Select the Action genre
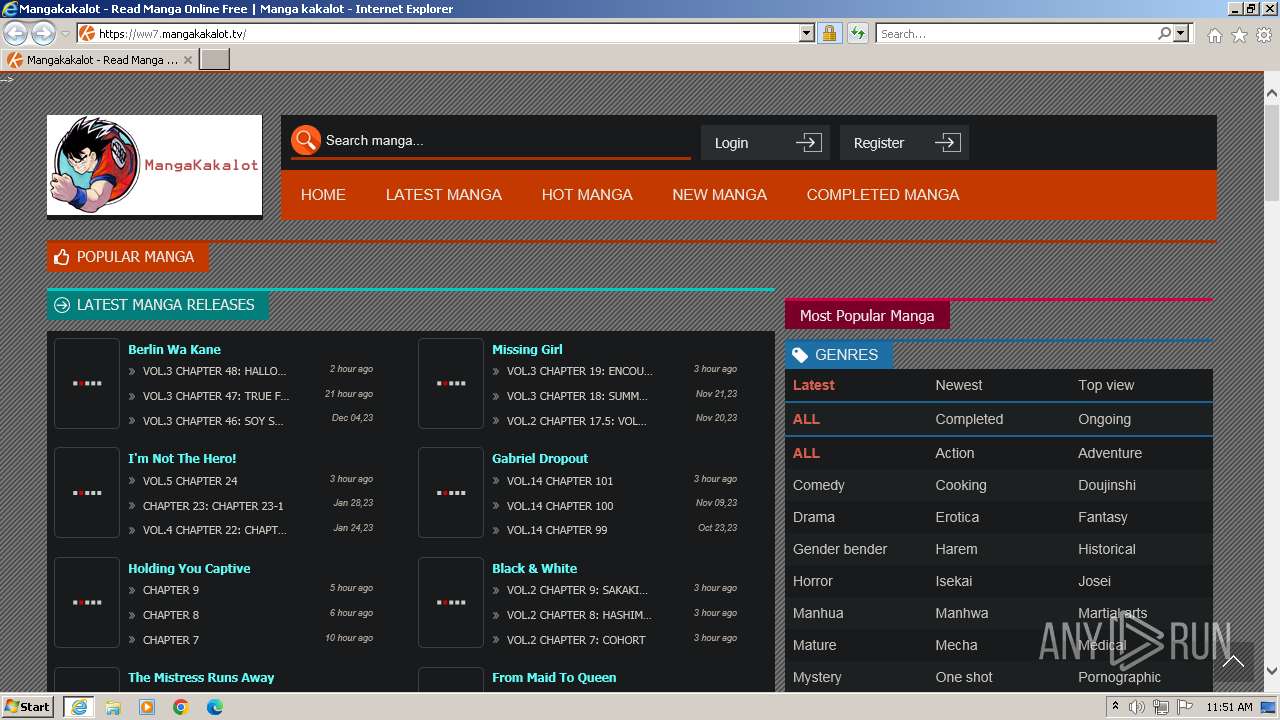The width and height of the screenshot is (1280, 720). point(955,453)
